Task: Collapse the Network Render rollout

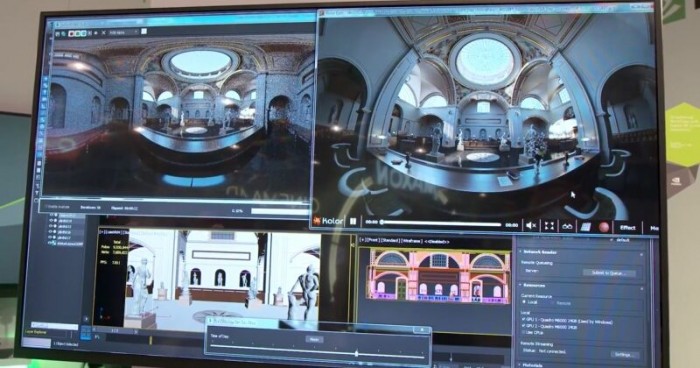Action: pos(521,252)
